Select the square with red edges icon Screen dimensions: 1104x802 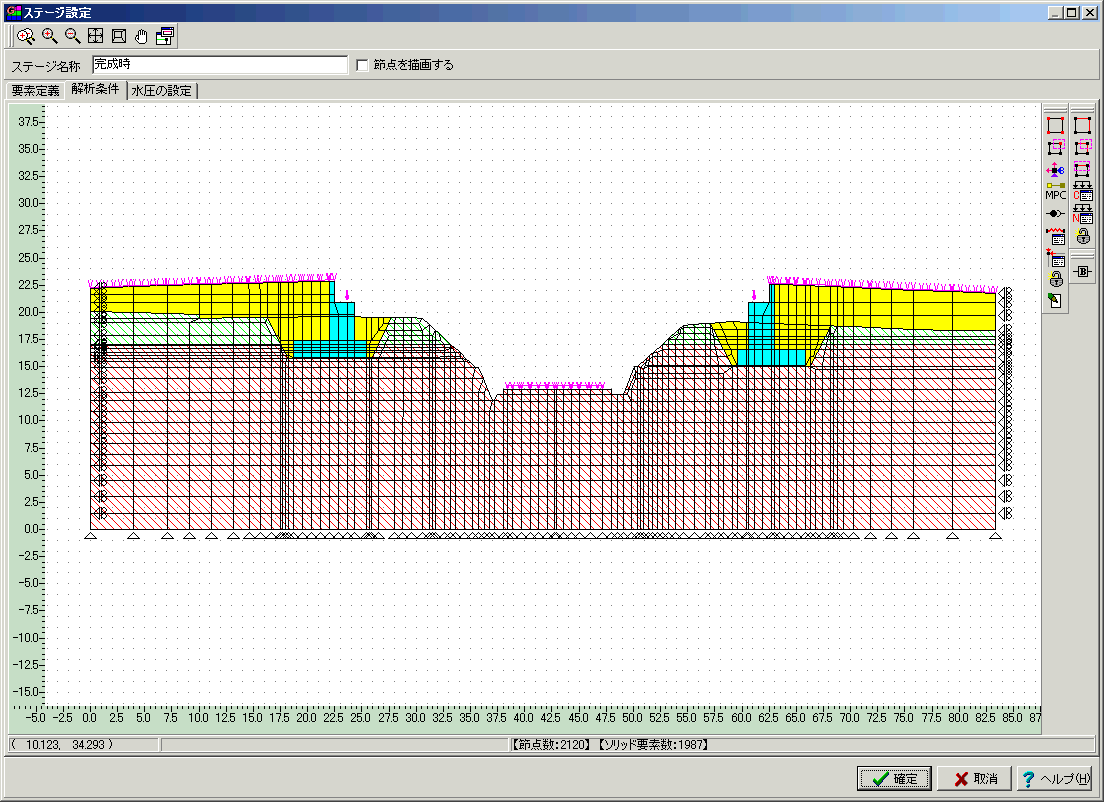[1082, 126]
